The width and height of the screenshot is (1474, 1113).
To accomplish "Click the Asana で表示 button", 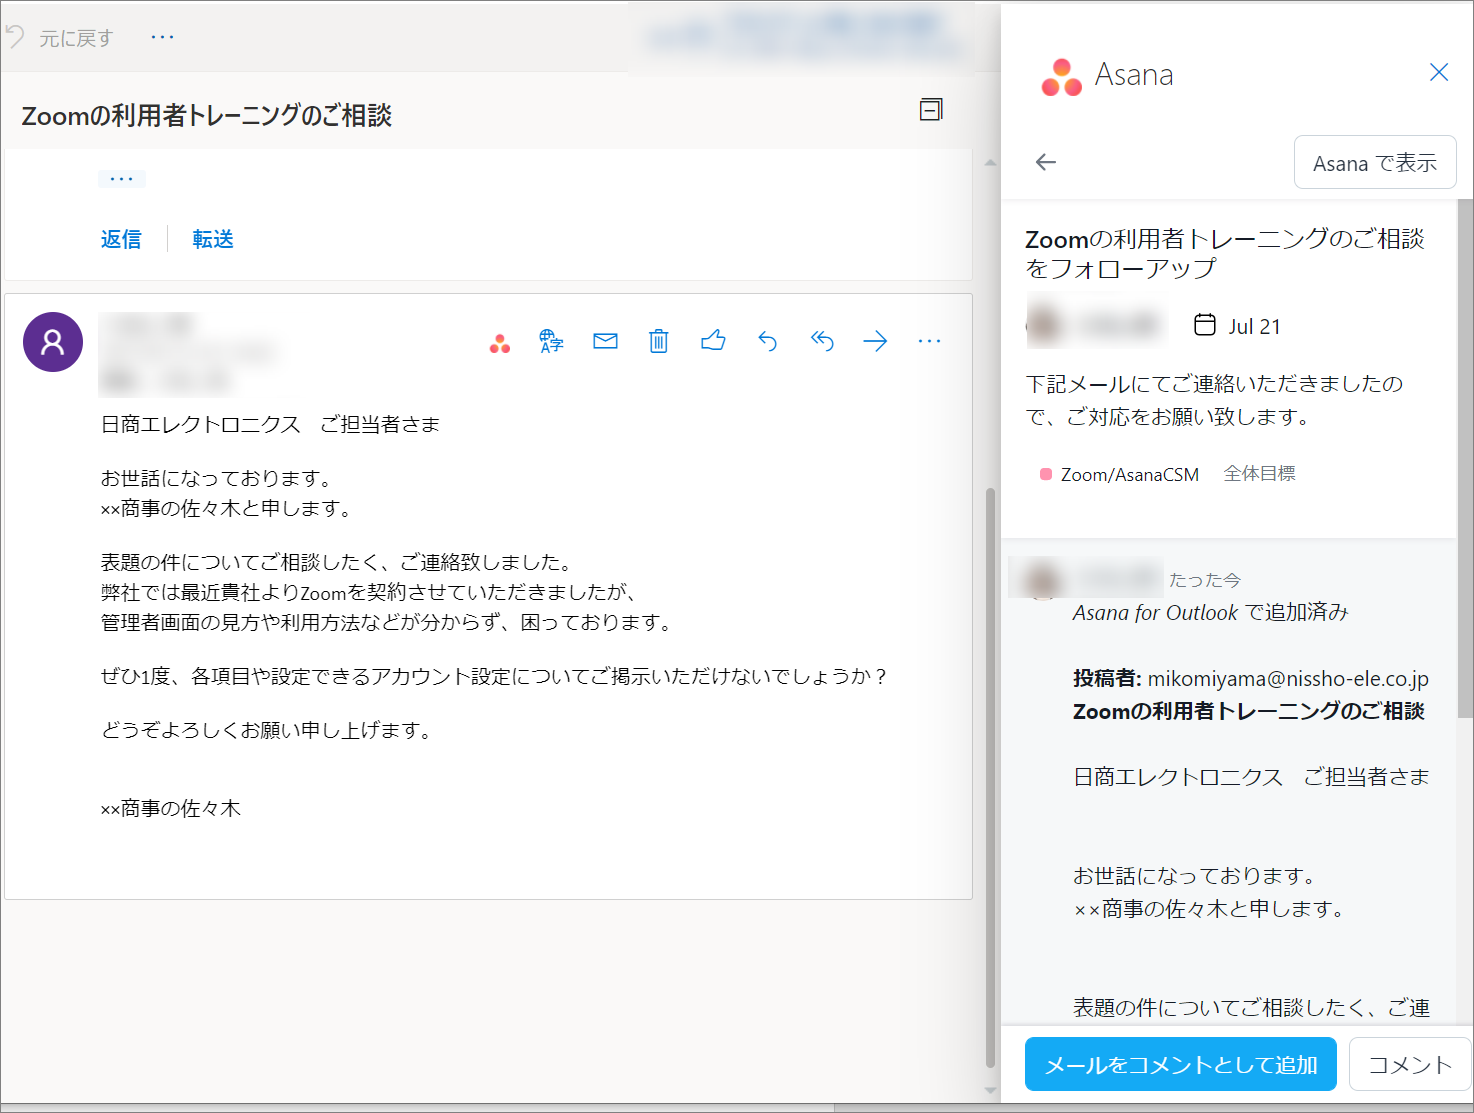I will tap(1375, 162).
